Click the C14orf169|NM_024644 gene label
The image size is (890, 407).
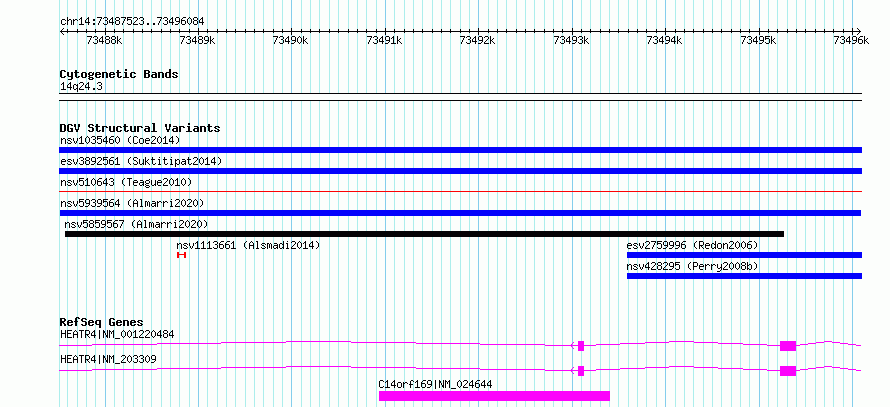435,384
